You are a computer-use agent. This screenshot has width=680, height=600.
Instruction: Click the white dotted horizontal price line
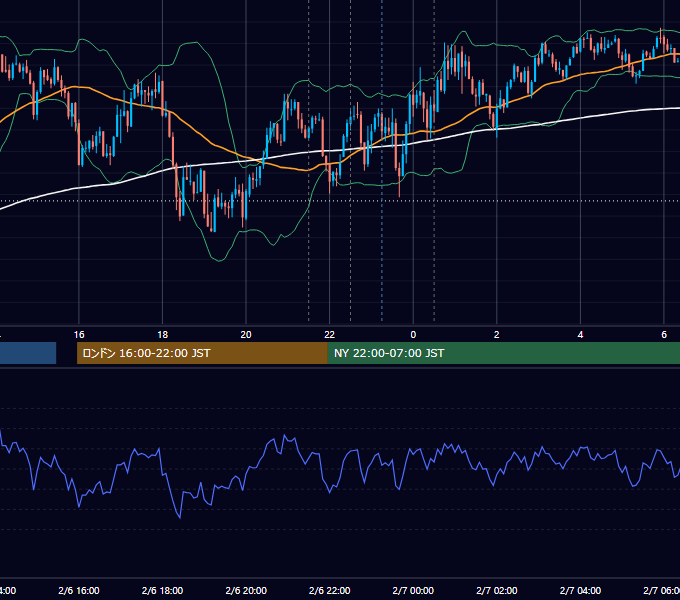click(340, 201)
